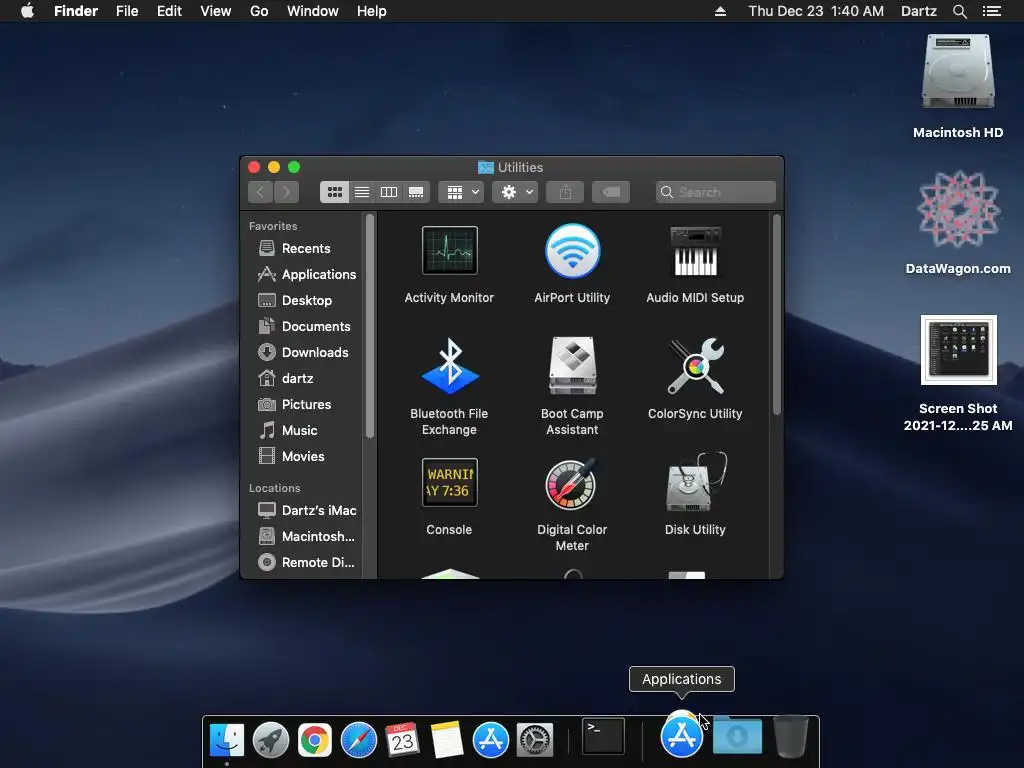Go back in Finder history

(x=261, y=192)
